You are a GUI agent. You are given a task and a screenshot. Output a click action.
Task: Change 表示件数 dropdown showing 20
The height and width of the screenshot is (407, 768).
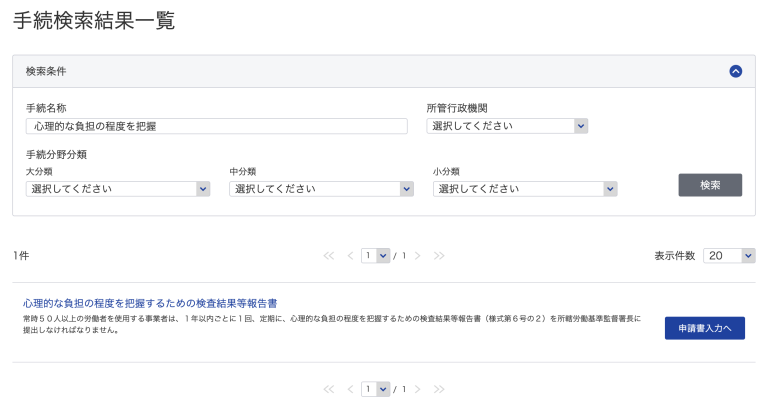pos(729,256)
